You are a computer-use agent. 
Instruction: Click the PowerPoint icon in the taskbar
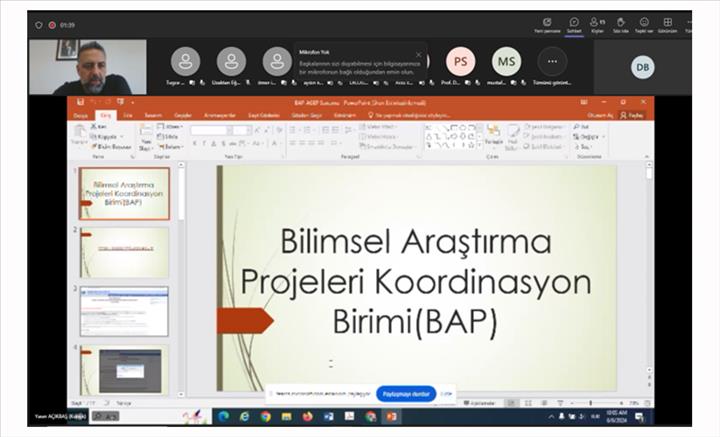click(x=391, y=416)
